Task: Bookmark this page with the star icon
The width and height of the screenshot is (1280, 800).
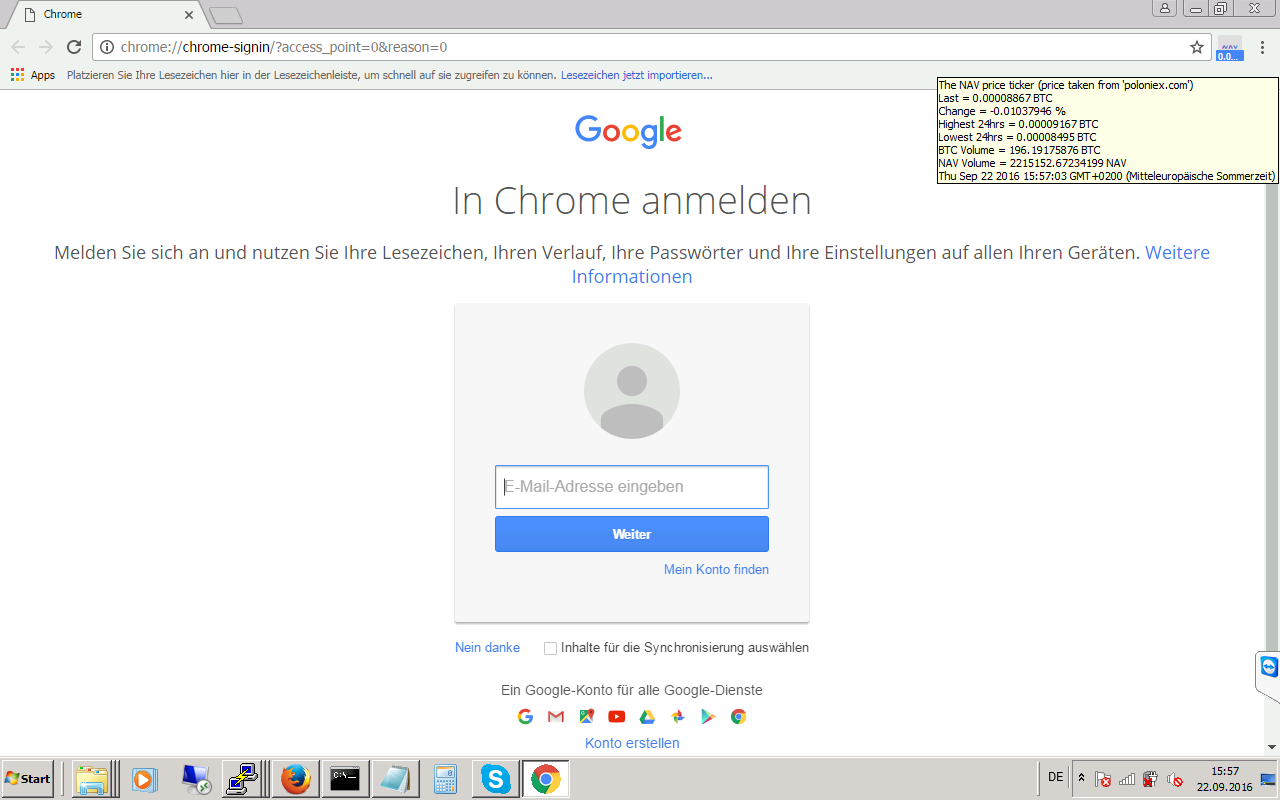Action: pos(1196,47)
